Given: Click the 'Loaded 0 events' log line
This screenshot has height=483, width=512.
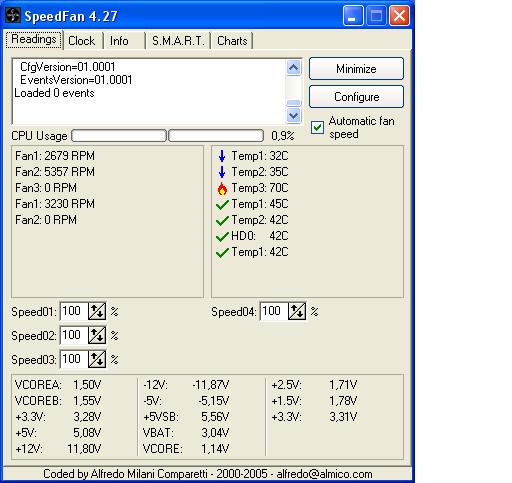Looking at the screenshot, I should 54,93.
